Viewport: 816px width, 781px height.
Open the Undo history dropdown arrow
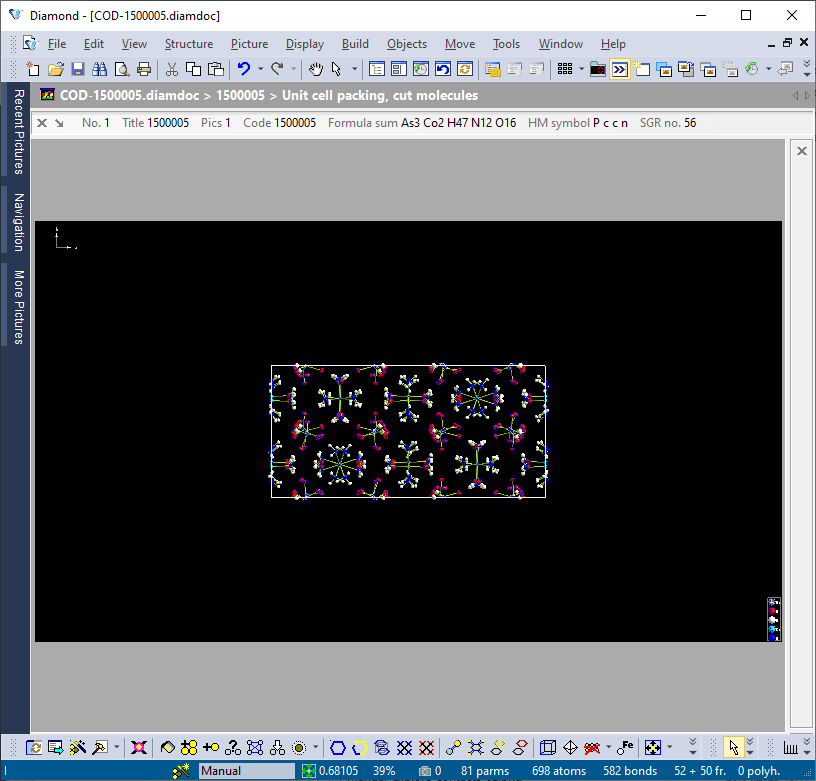pyautogui.click(x=260, y=68)
